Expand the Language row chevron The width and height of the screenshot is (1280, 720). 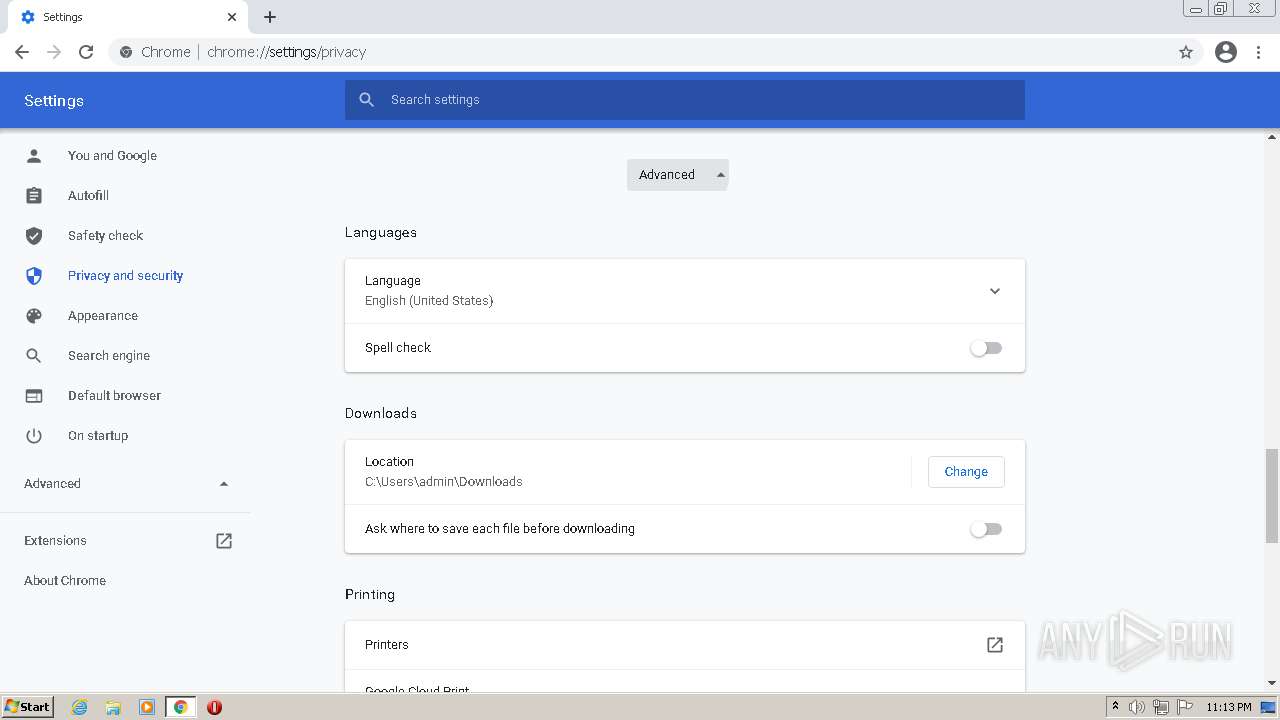995,291
